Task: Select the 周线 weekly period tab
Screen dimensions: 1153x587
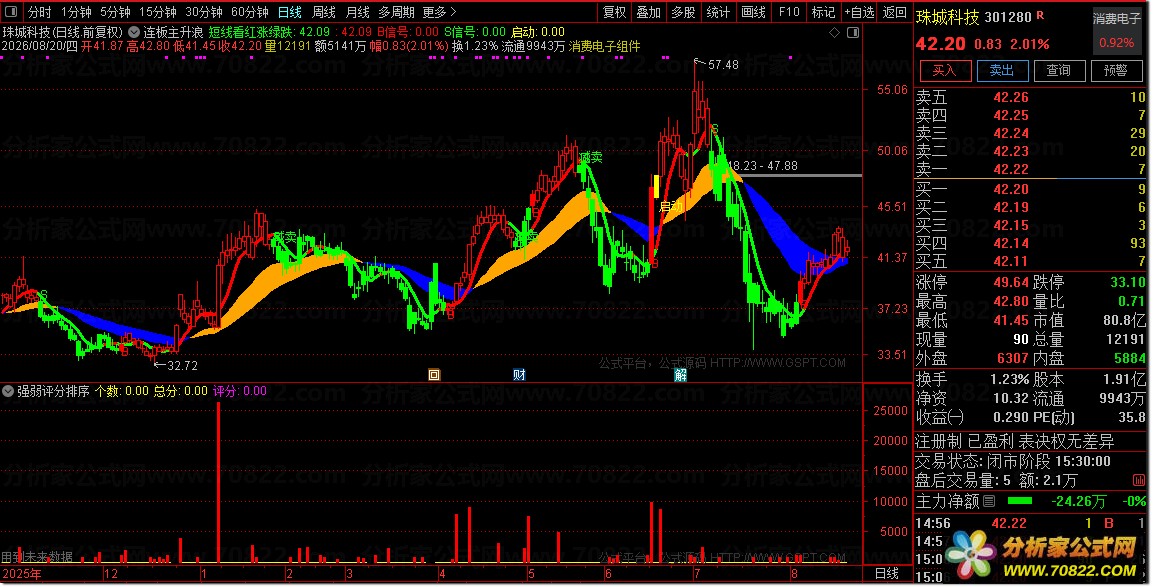Action: pyautogui.click(x=324, y=12)
